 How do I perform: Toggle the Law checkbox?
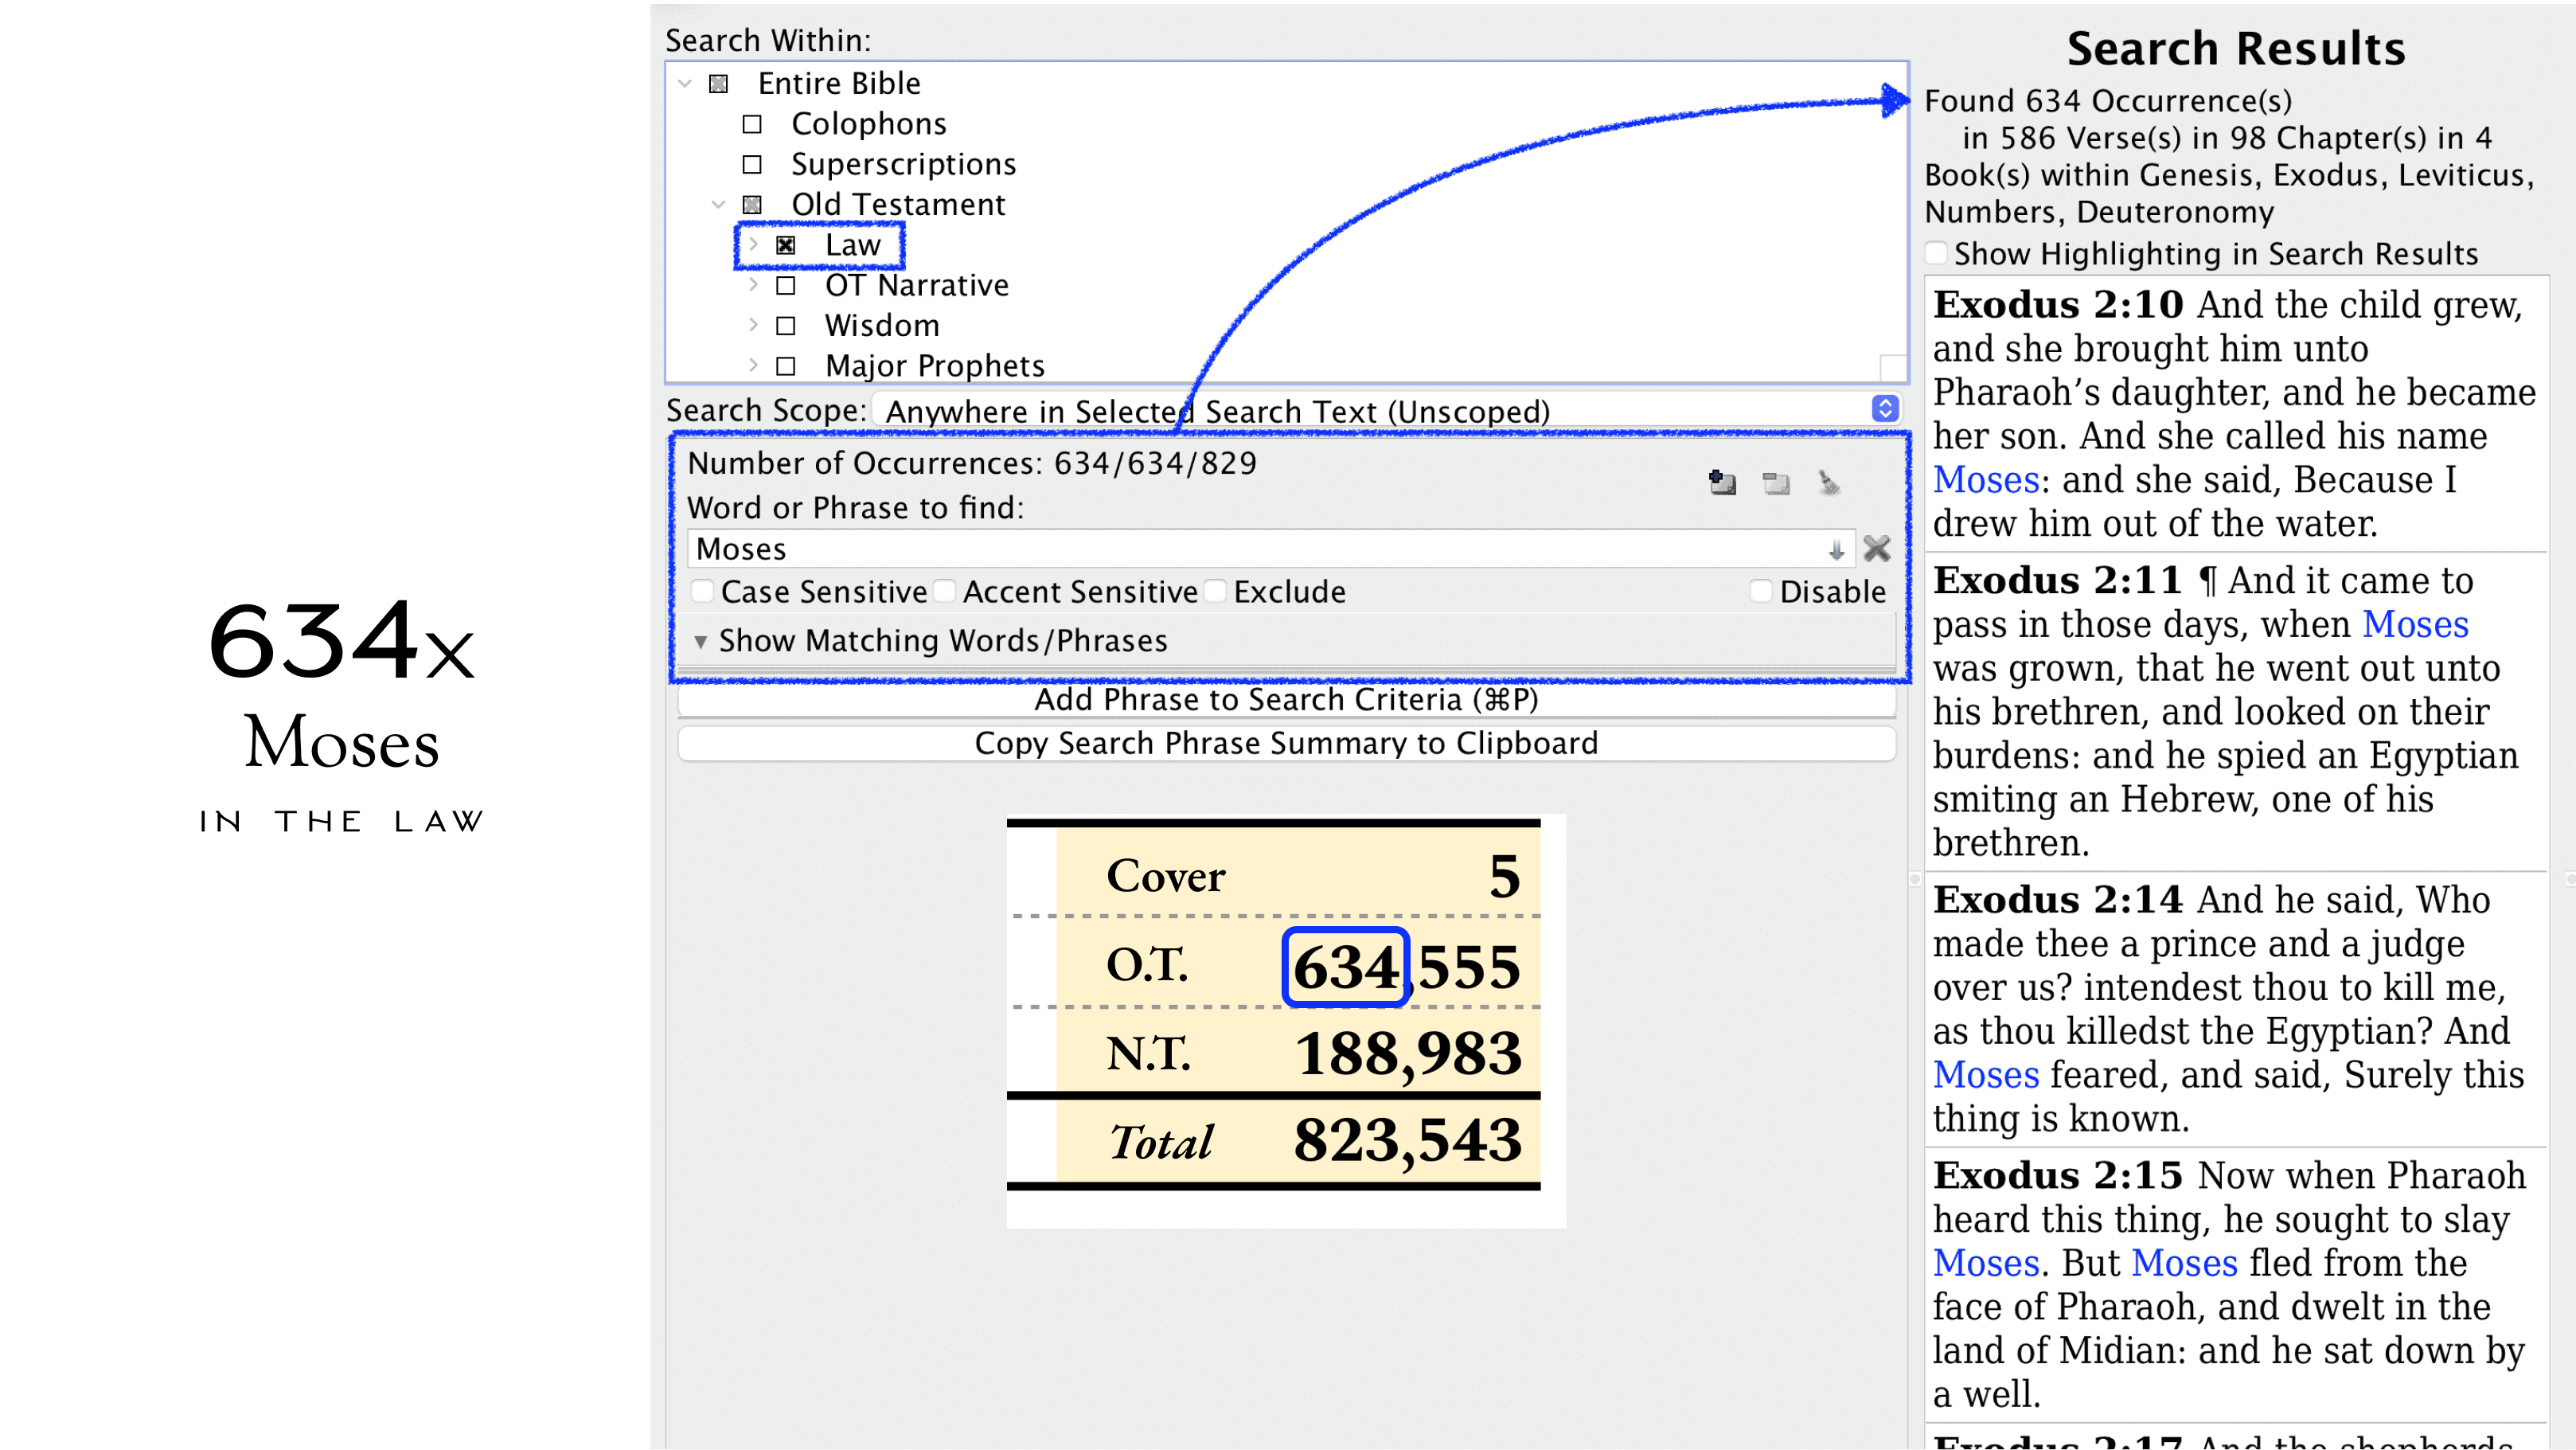[x=786, y=246]
